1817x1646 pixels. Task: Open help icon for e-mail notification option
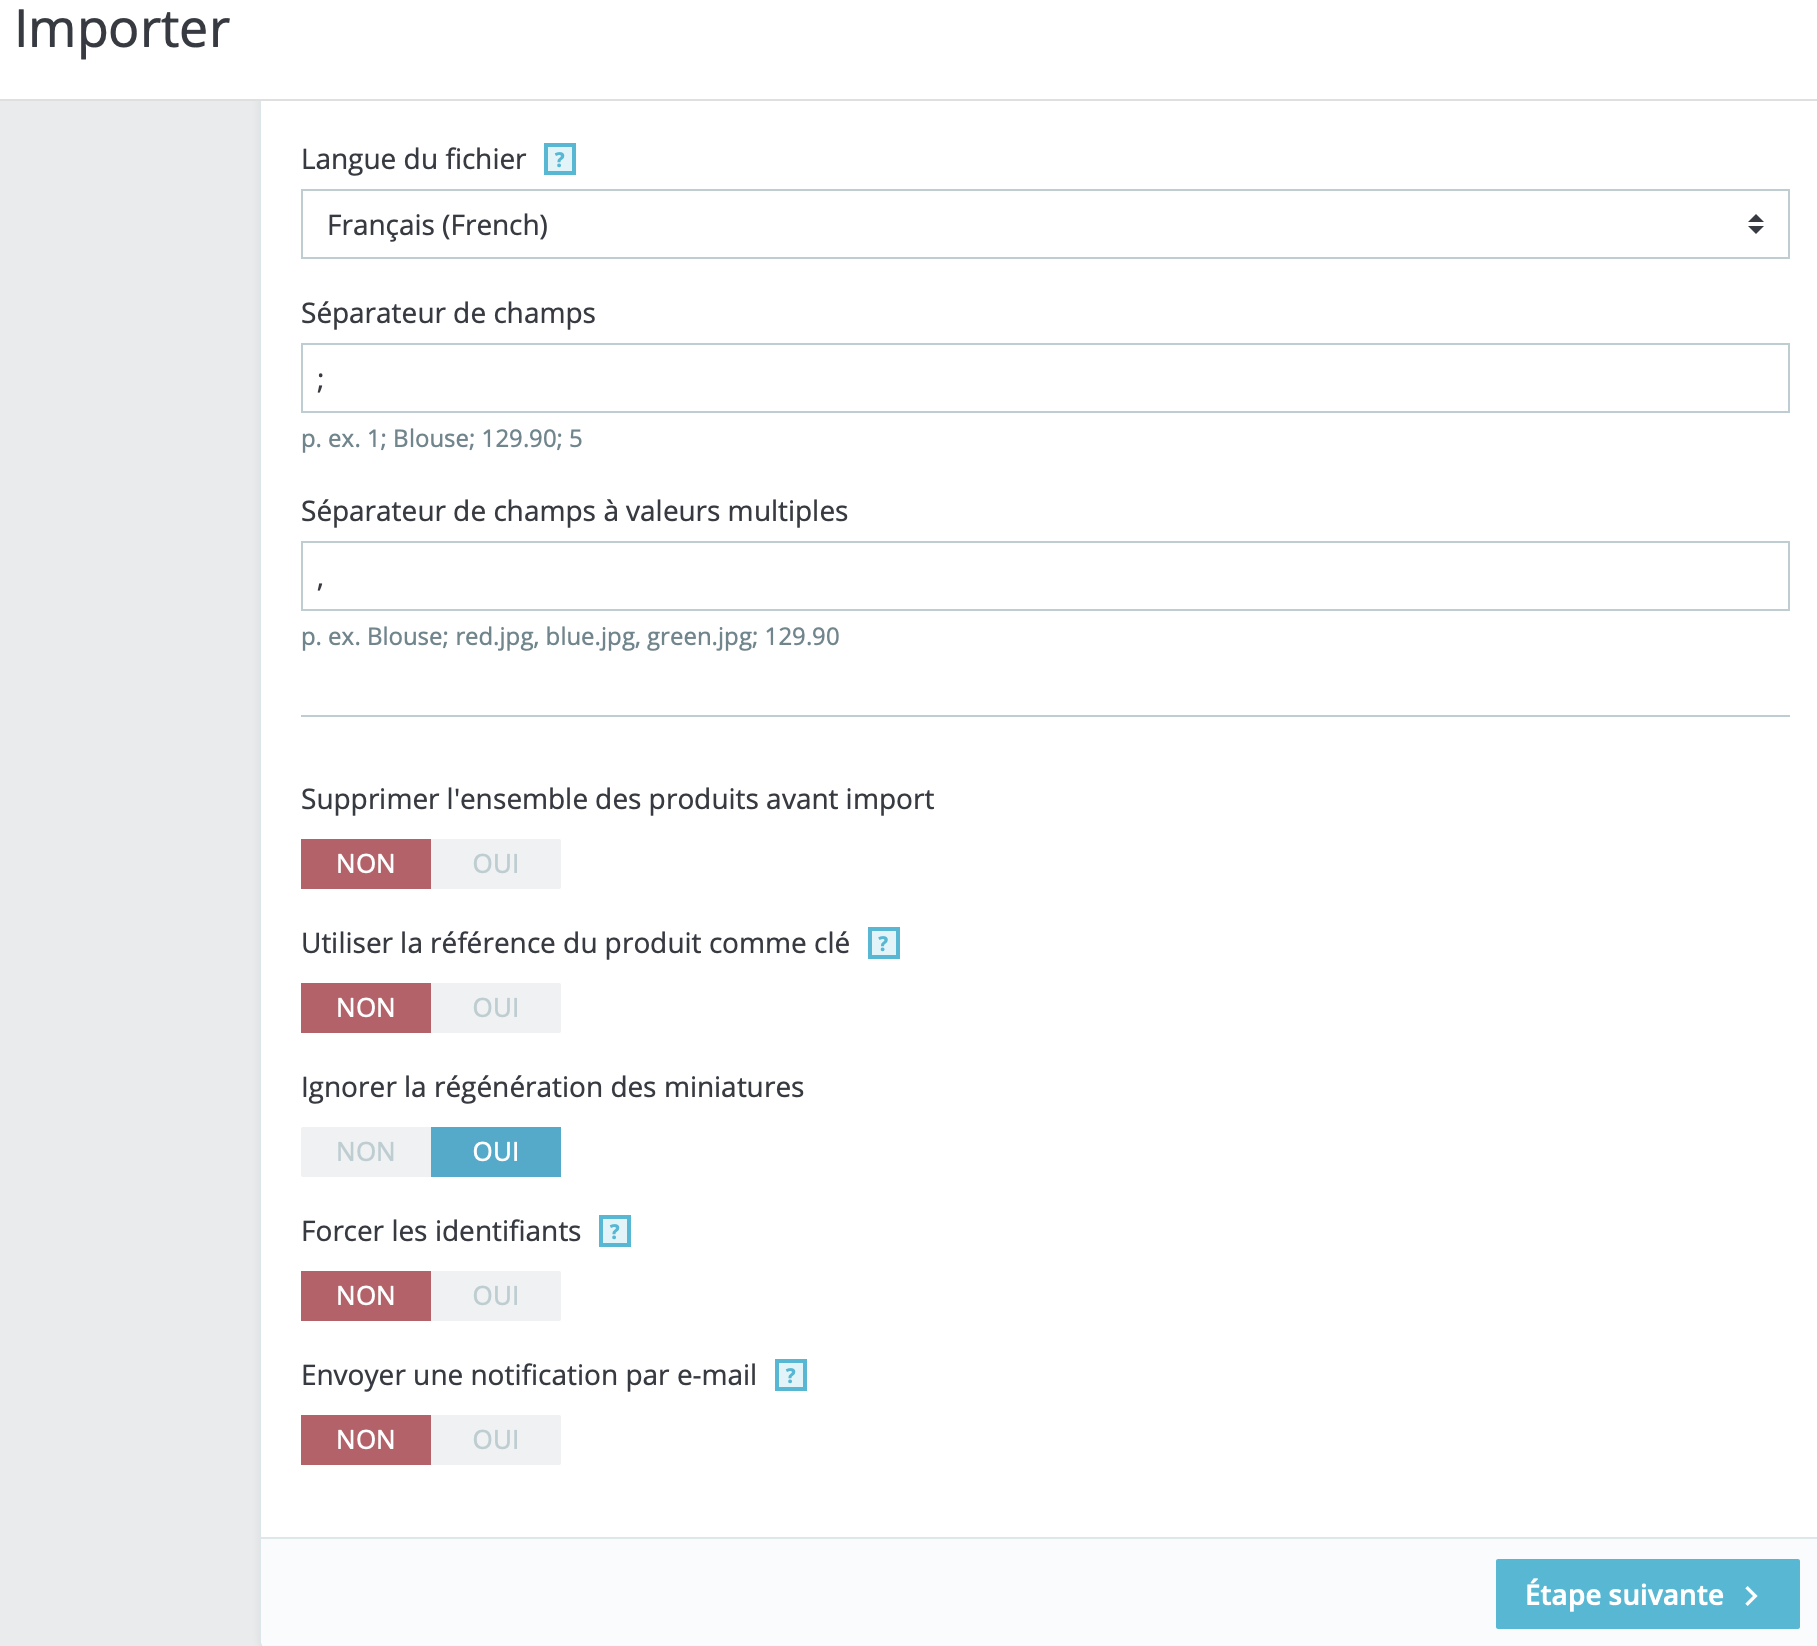click(791, 1375)
